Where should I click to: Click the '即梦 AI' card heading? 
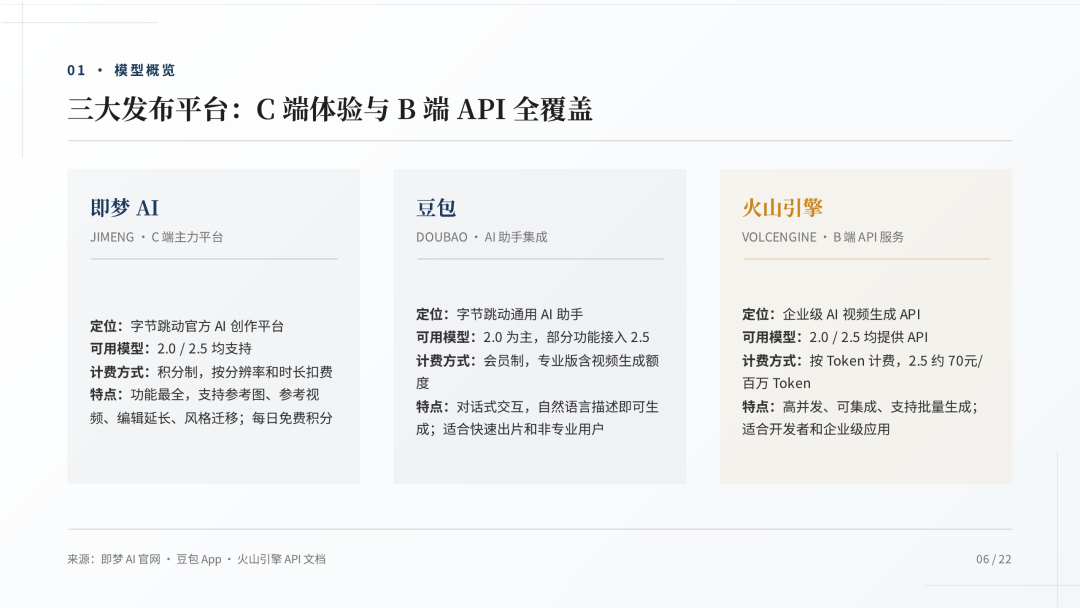(125, 207)
